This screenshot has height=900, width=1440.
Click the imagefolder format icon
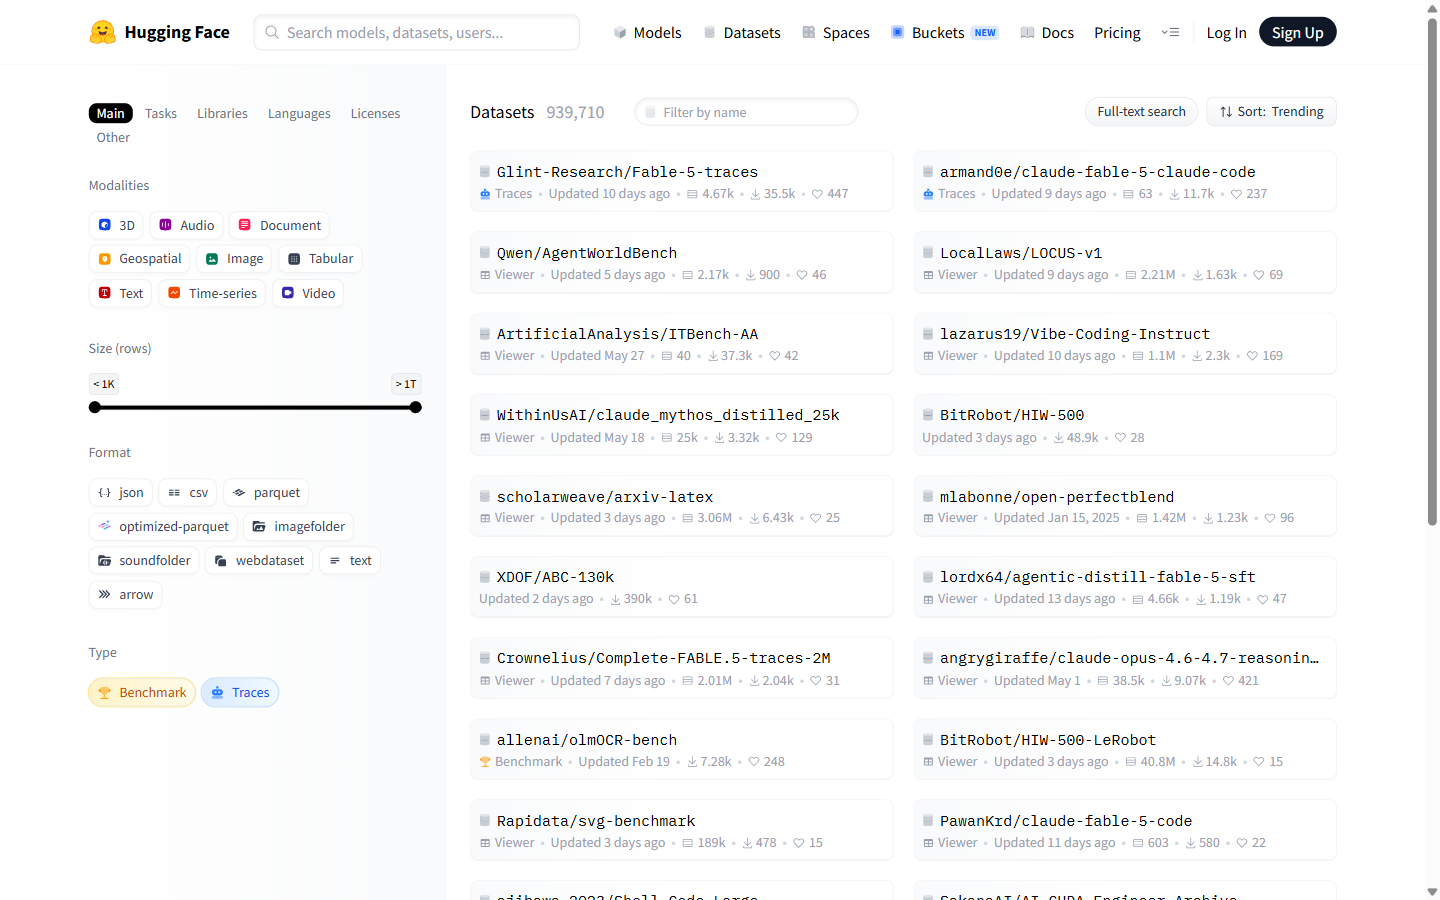coord(259,527)
